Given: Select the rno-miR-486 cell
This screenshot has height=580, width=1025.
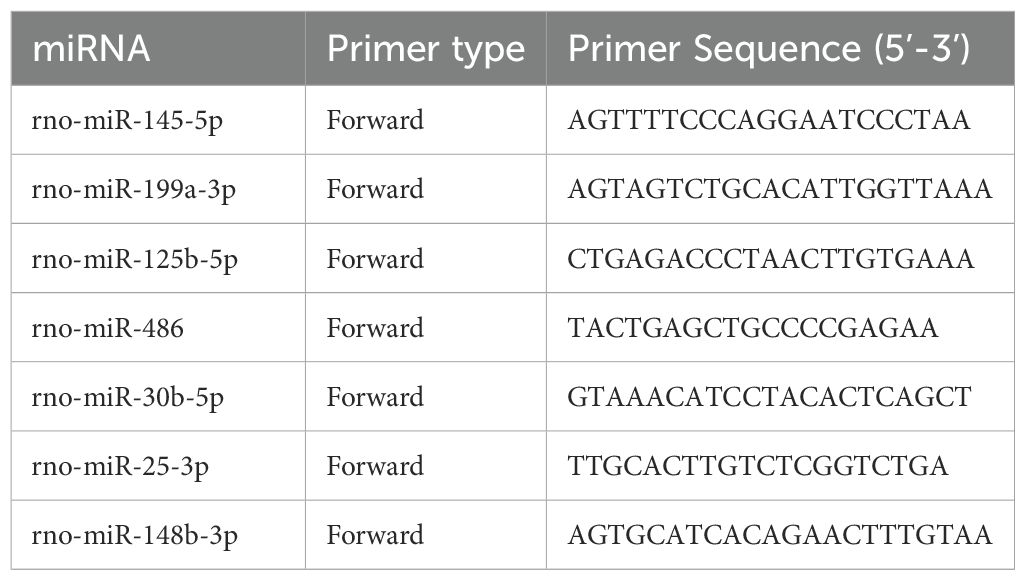Looking at the screenshot, I should point(108,328).
